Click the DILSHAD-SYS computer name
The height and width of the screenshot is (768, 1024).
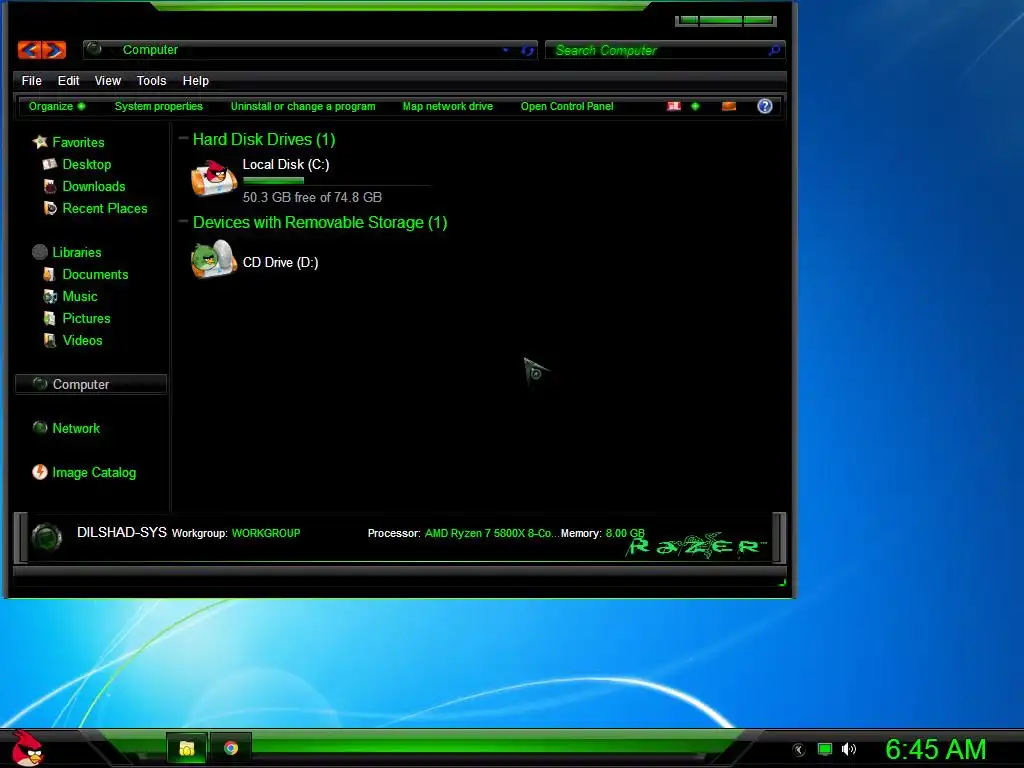pos(121,532)
